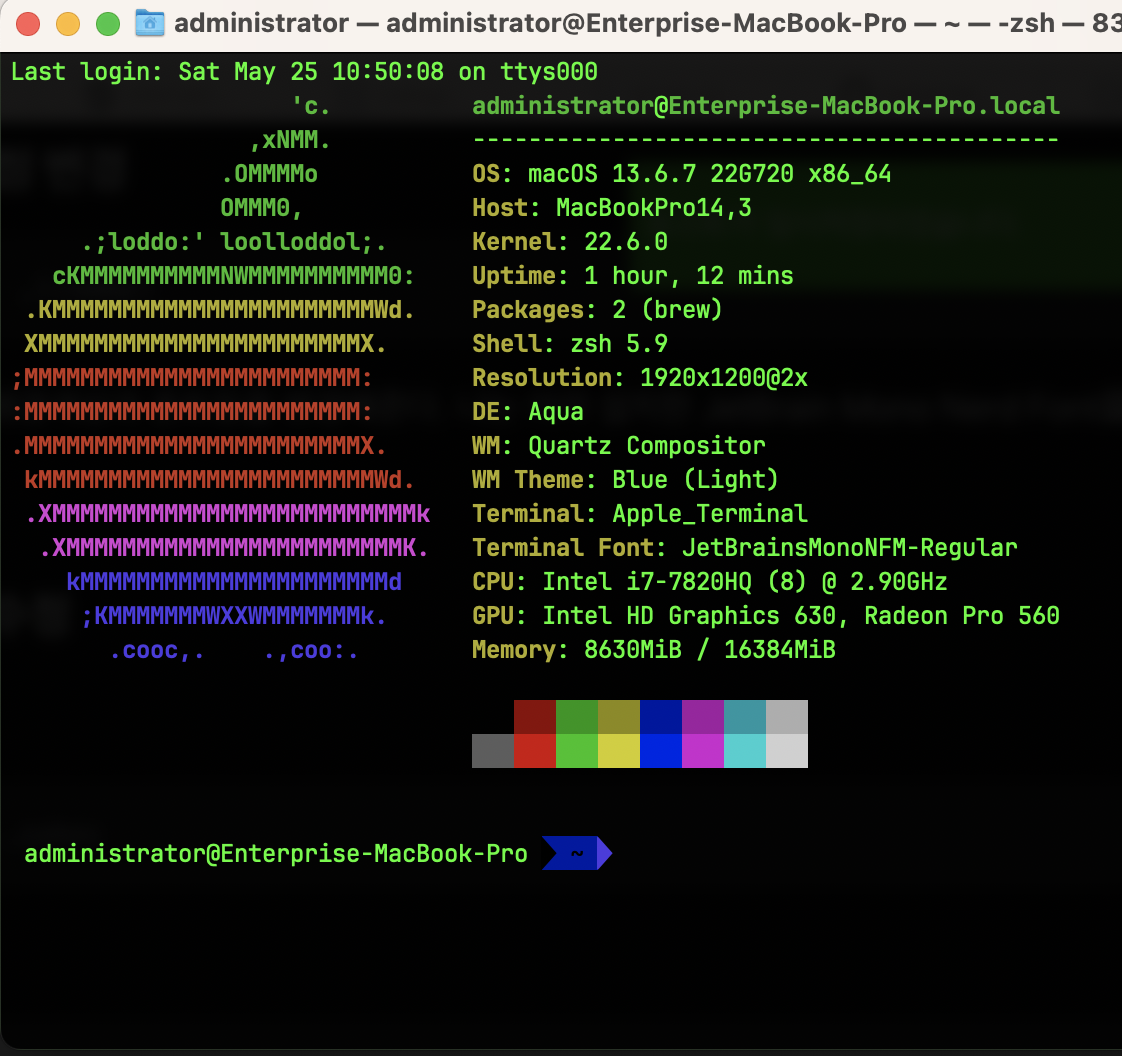Click the 'Terminal Font: JetBrainsMonoNFM-Regular' line
Viewport: 1122px width, 1056px height.
[745, 547]
